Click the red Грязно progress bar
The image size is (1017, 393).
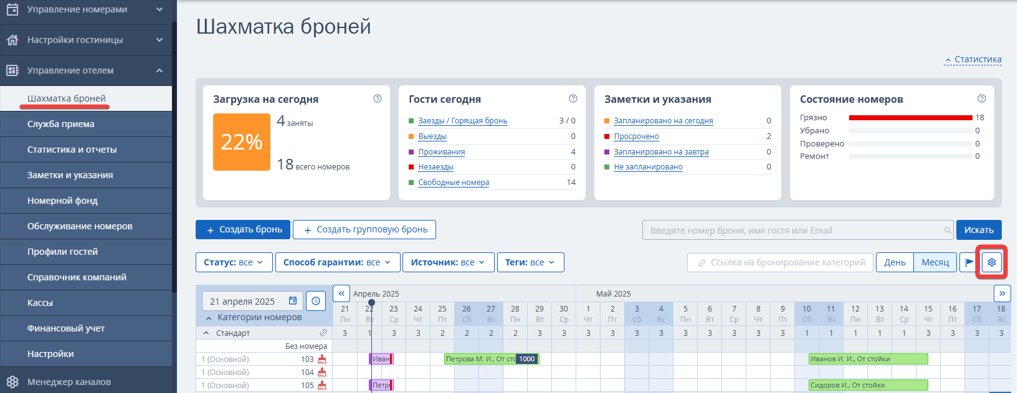click(x=911, y=117)
